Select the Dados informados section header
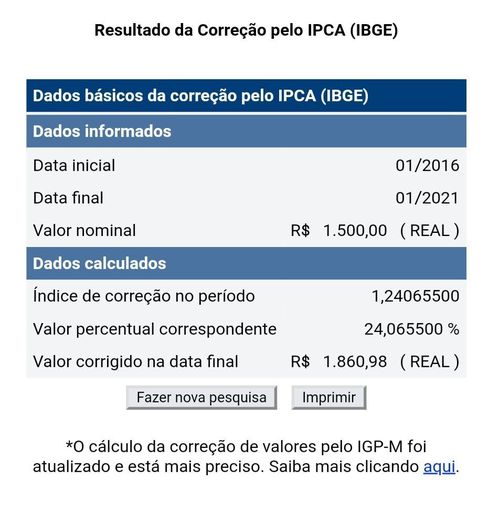Image resolution: width=500 pixels, height=515 pixels. pyautogui.click(x=246, y=131)
